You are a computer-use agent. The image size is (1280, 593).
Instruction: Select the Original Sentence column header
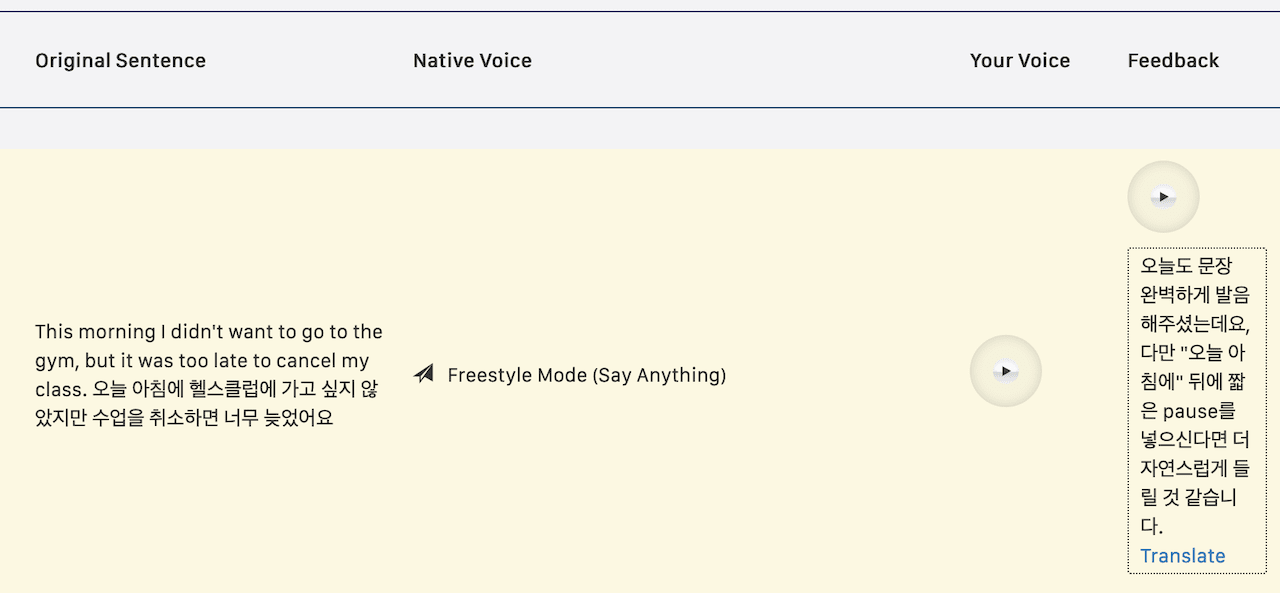pos(120,60)
